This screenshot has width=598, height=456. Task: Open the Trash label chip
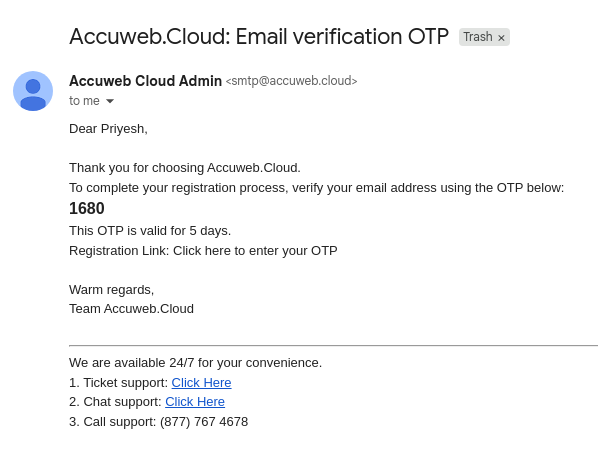coord(477,37)
